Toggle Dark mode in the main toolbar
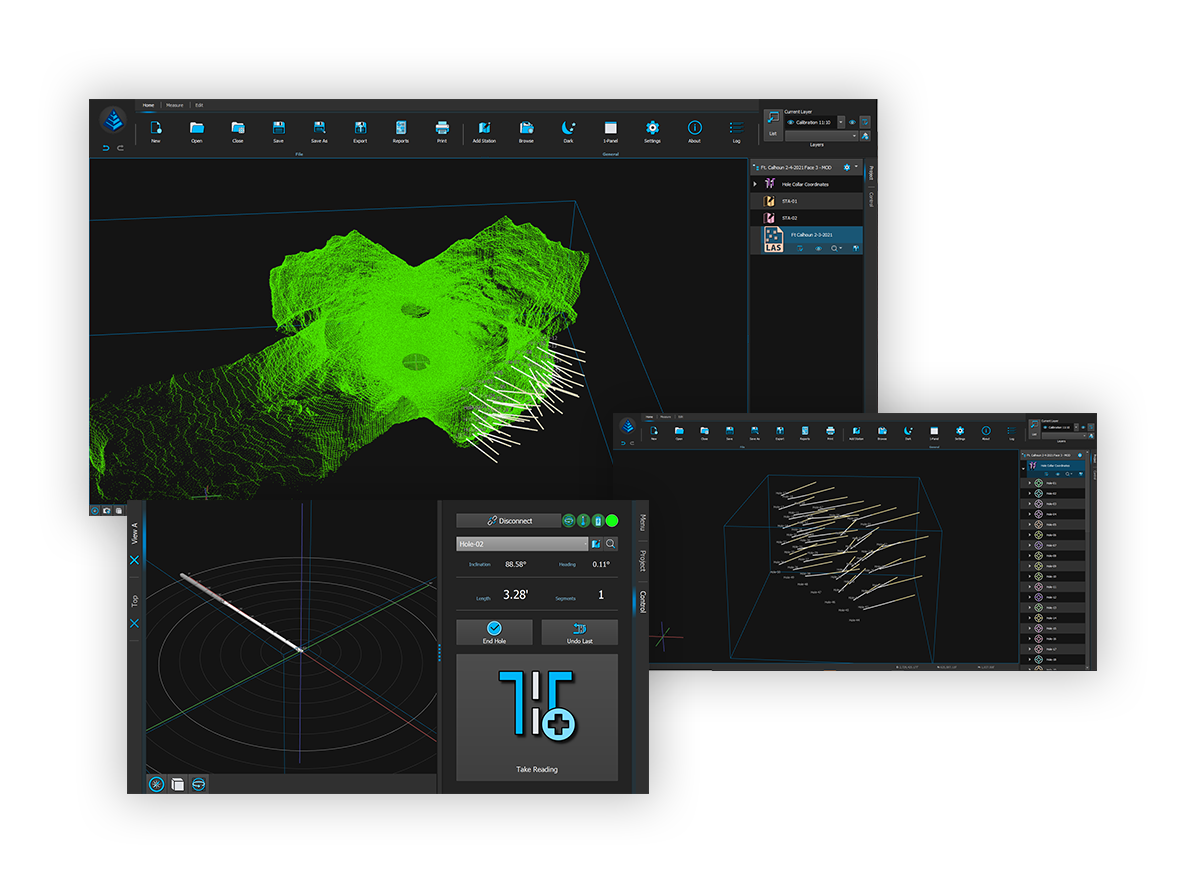The height and width of the screenshot is (870, 1200). 568,131
